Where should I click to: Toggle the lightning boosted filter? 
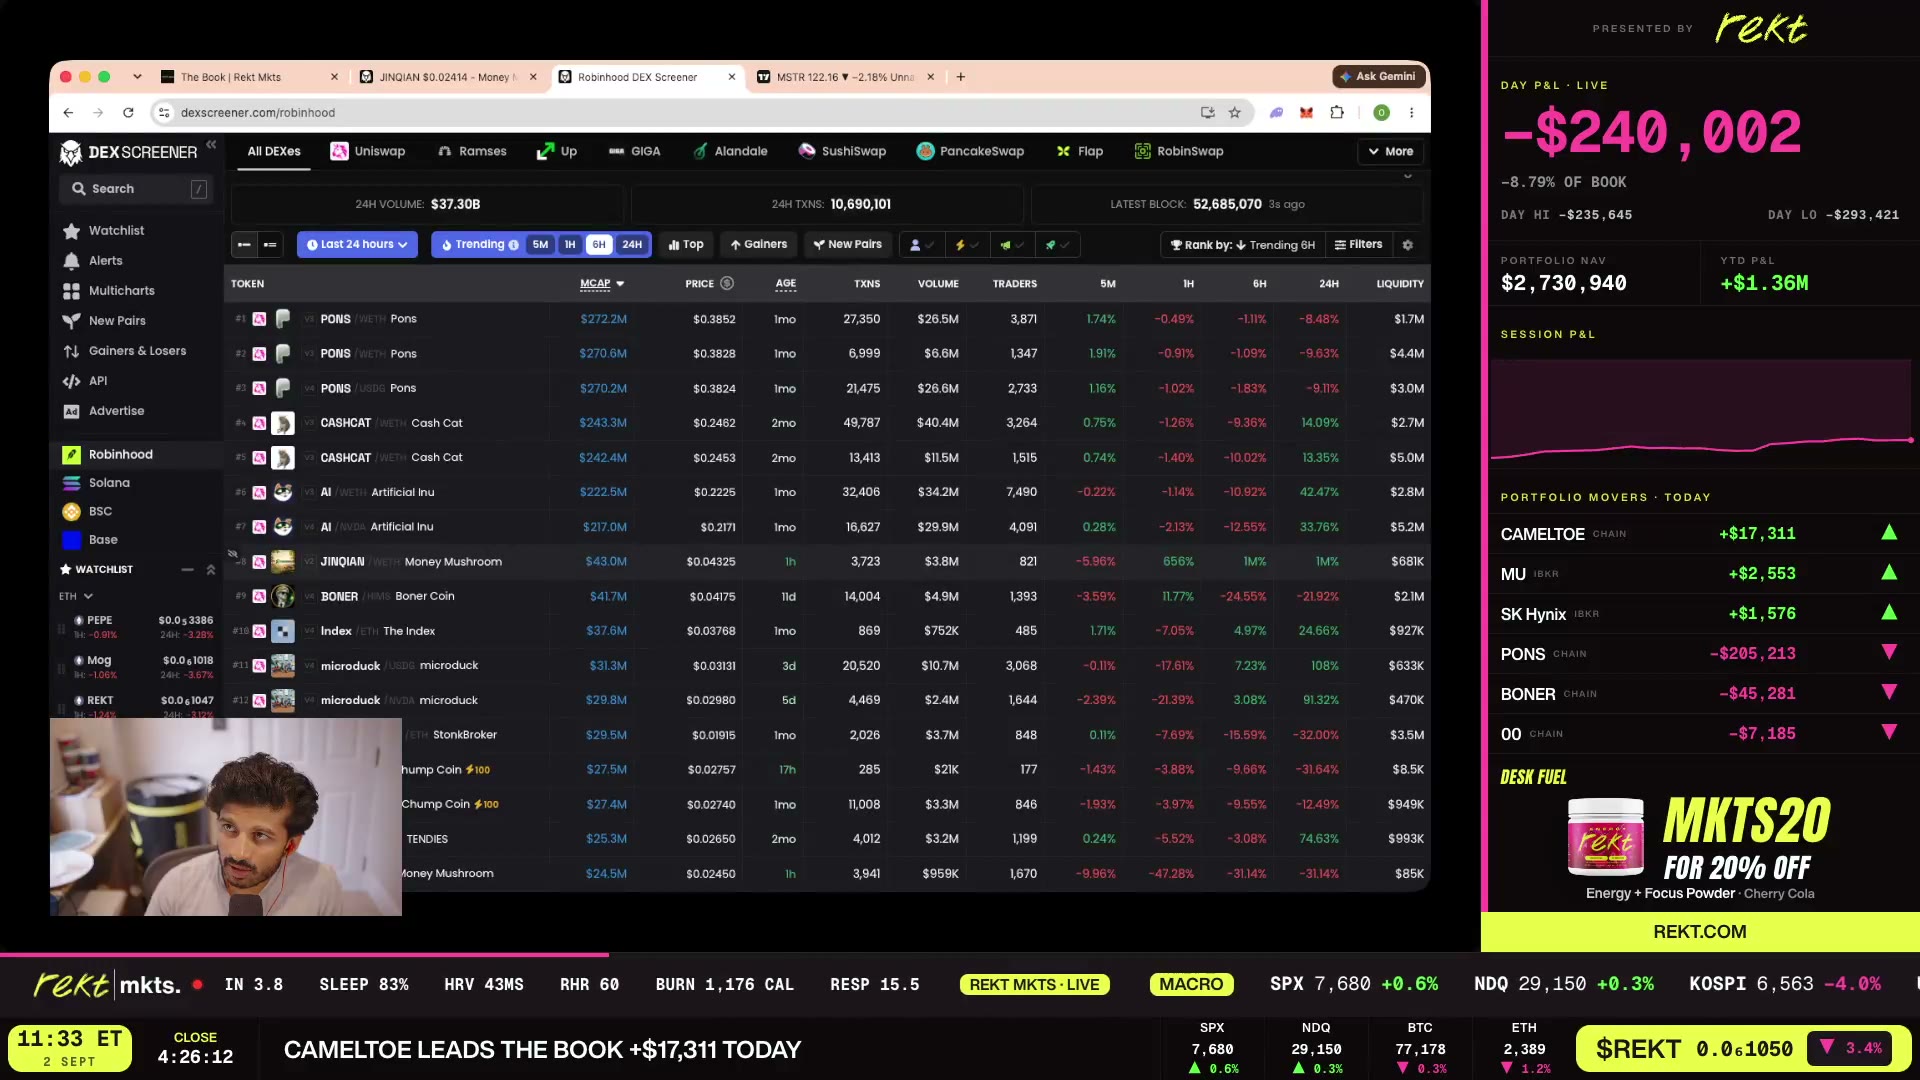pos(966,245)
